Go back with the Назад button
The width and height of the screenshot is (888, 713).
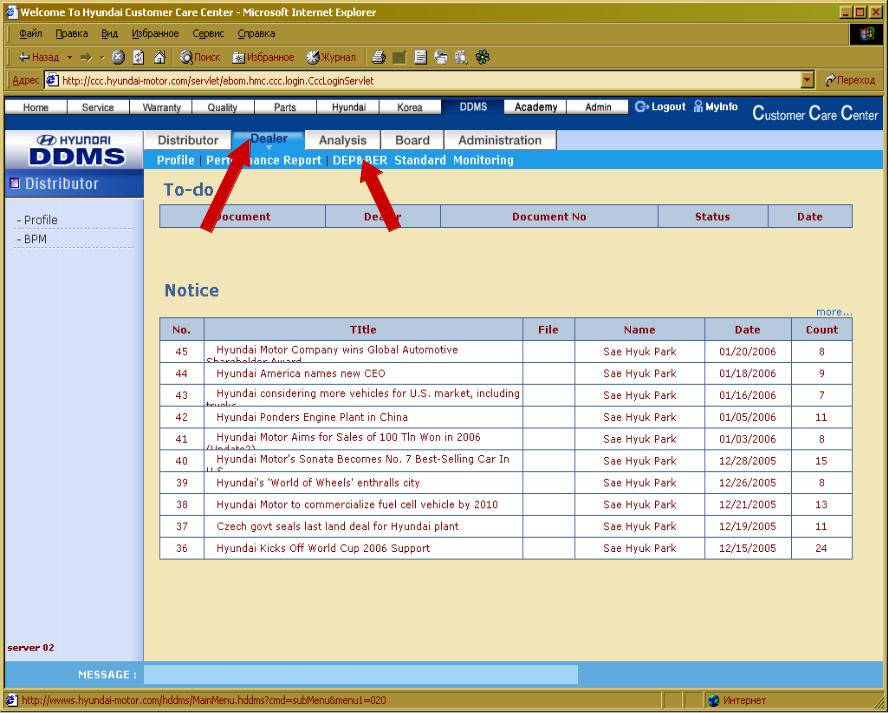39,57
